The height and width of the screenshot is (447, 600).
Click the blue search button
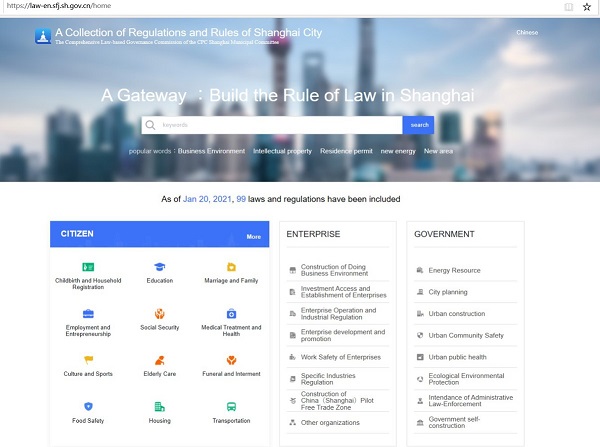click(419, 125)
